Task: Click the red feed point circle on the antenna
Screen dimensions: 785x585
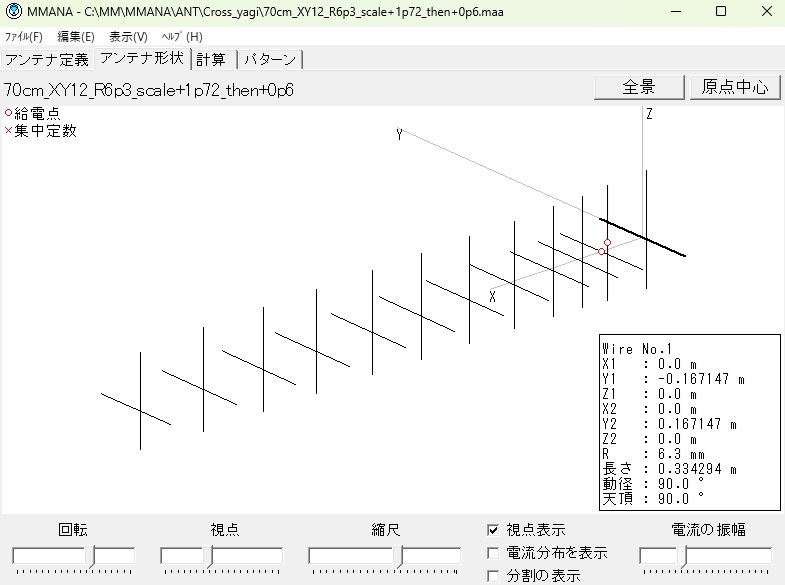Action: pos(607,243)
